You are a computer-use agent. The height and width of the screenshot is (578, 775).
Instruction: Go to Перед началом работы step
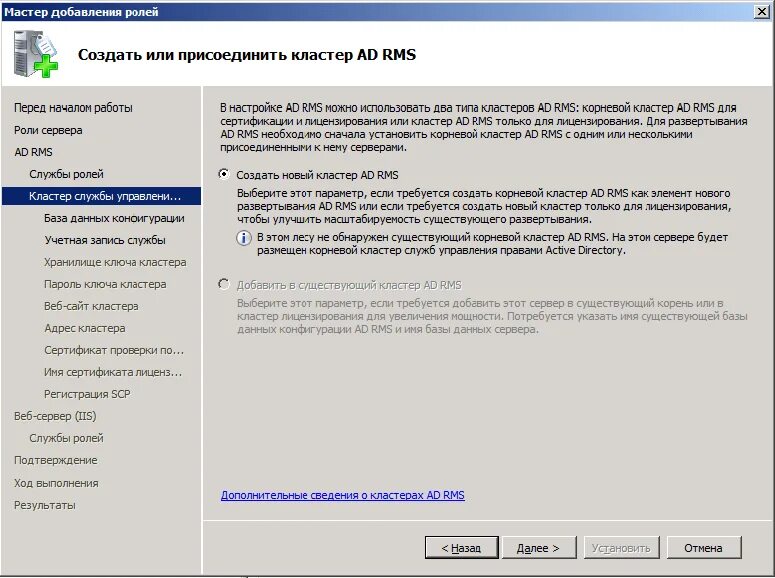point(73,108)
